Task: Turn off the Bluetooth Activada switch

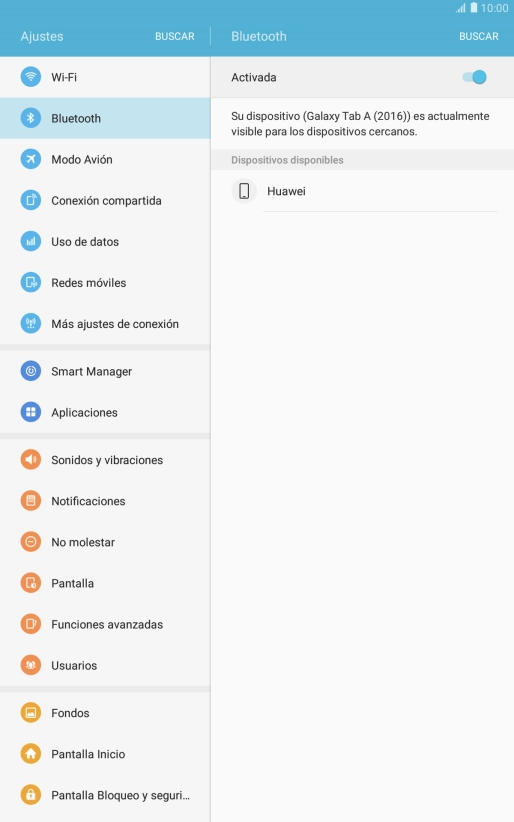Action: coord(474,77)
